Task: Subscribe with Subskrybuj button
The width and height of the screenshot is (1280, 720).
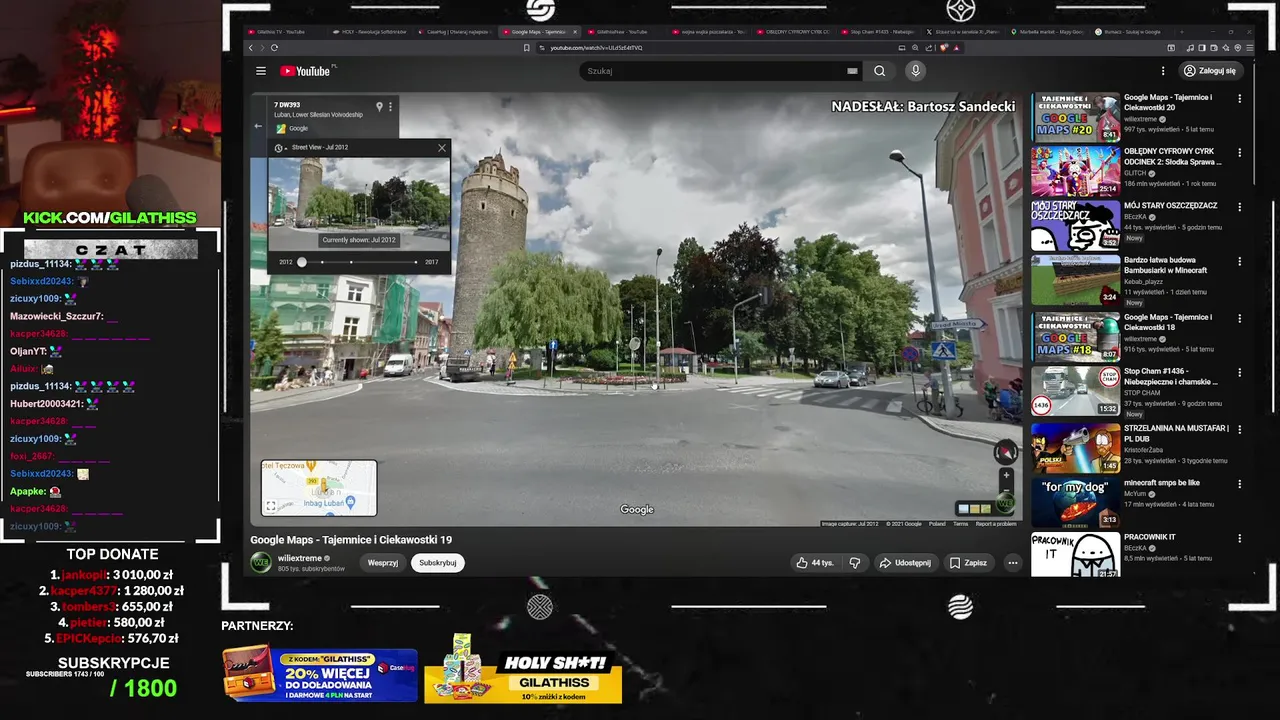Action: [438, 563]
